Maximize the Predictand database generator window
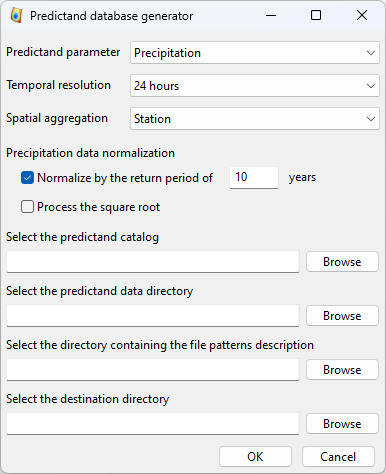This screenshot has width=386, height=474. pyautogui.click(x=316, y=15)
